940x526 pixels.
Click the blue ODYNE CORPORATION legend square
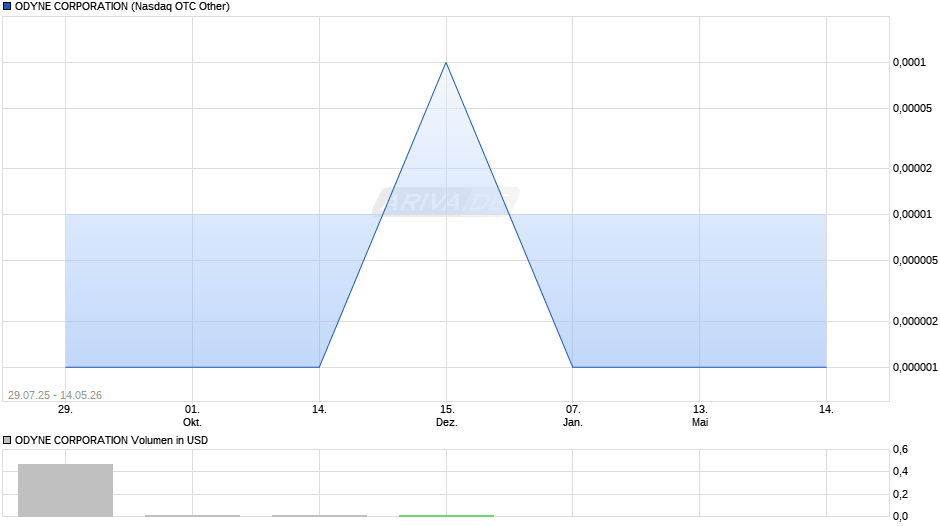coord(7,7)
